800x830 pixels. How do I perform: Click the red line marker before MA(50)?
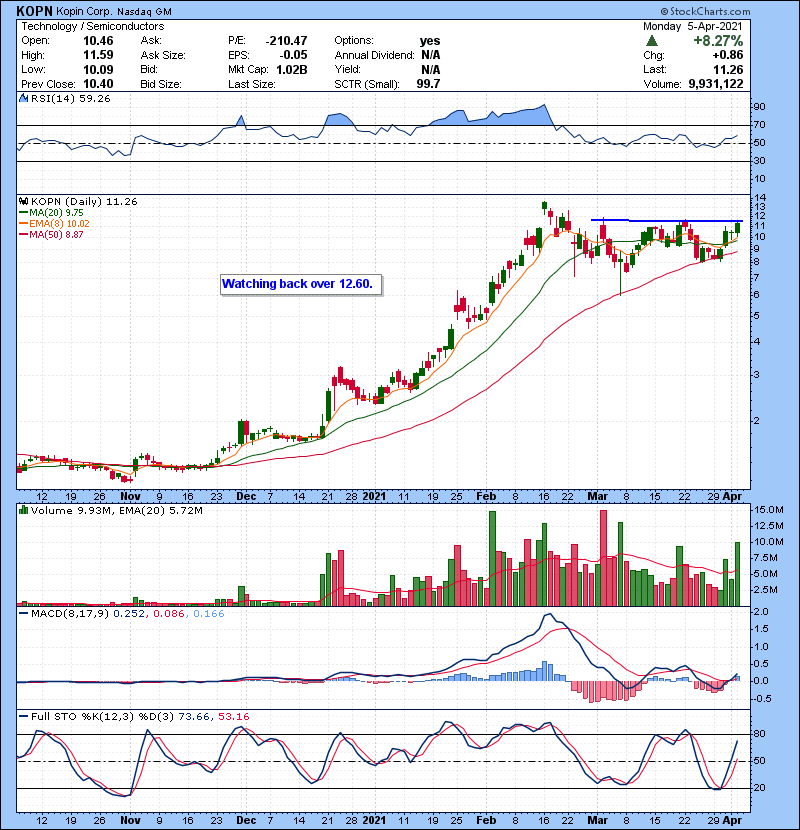(x=23, y=235)
